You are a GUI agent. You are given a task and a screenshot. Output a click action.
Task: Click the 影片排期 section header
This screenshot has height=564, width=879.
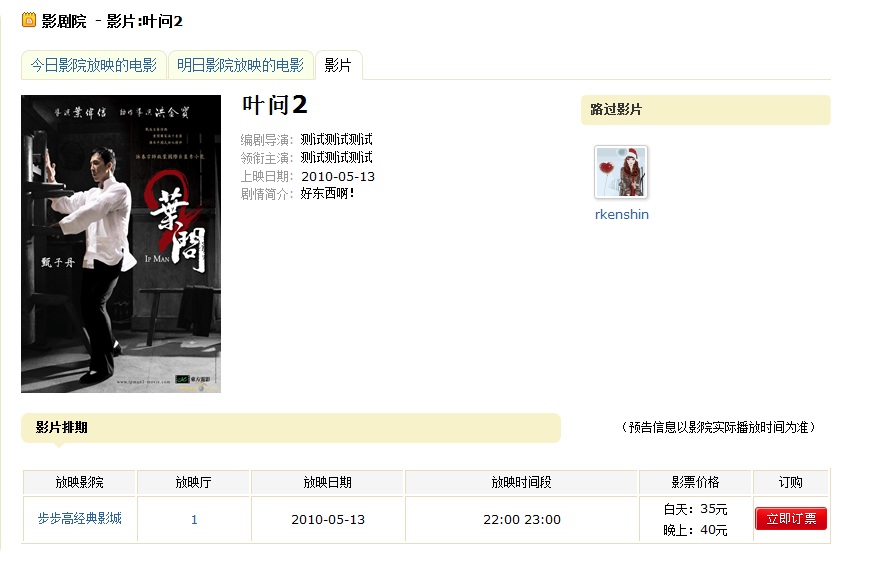pos(291,428)
